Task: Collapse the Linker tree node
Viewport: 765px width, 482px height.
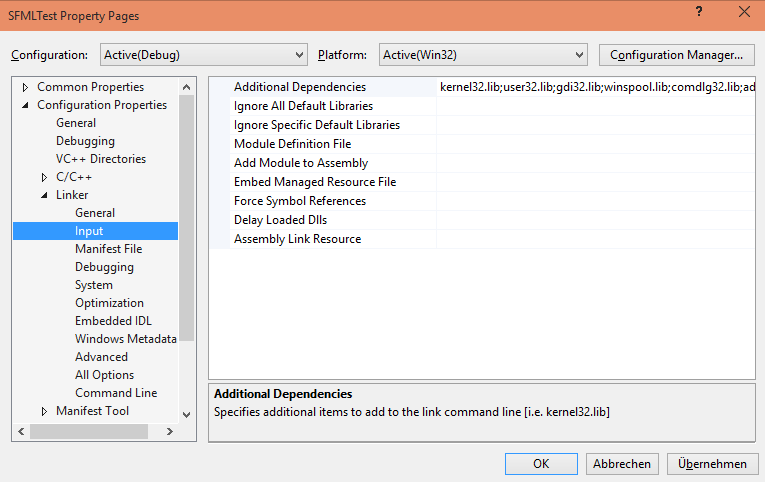Action: point(44,195)
